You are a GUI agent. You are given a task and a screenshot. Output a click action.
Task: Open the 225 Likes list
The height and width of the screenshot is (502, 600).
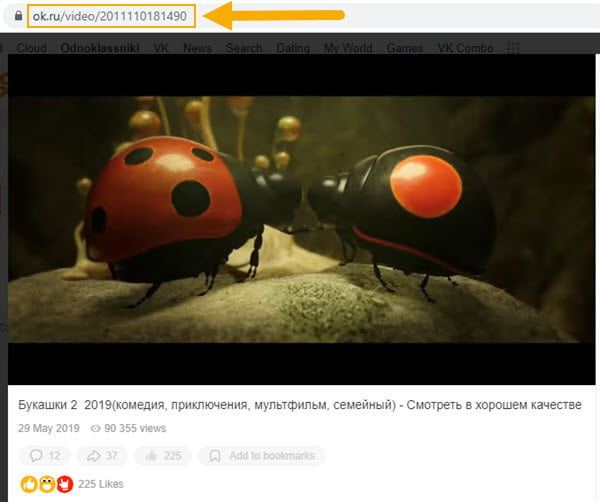tap(101, 484)
